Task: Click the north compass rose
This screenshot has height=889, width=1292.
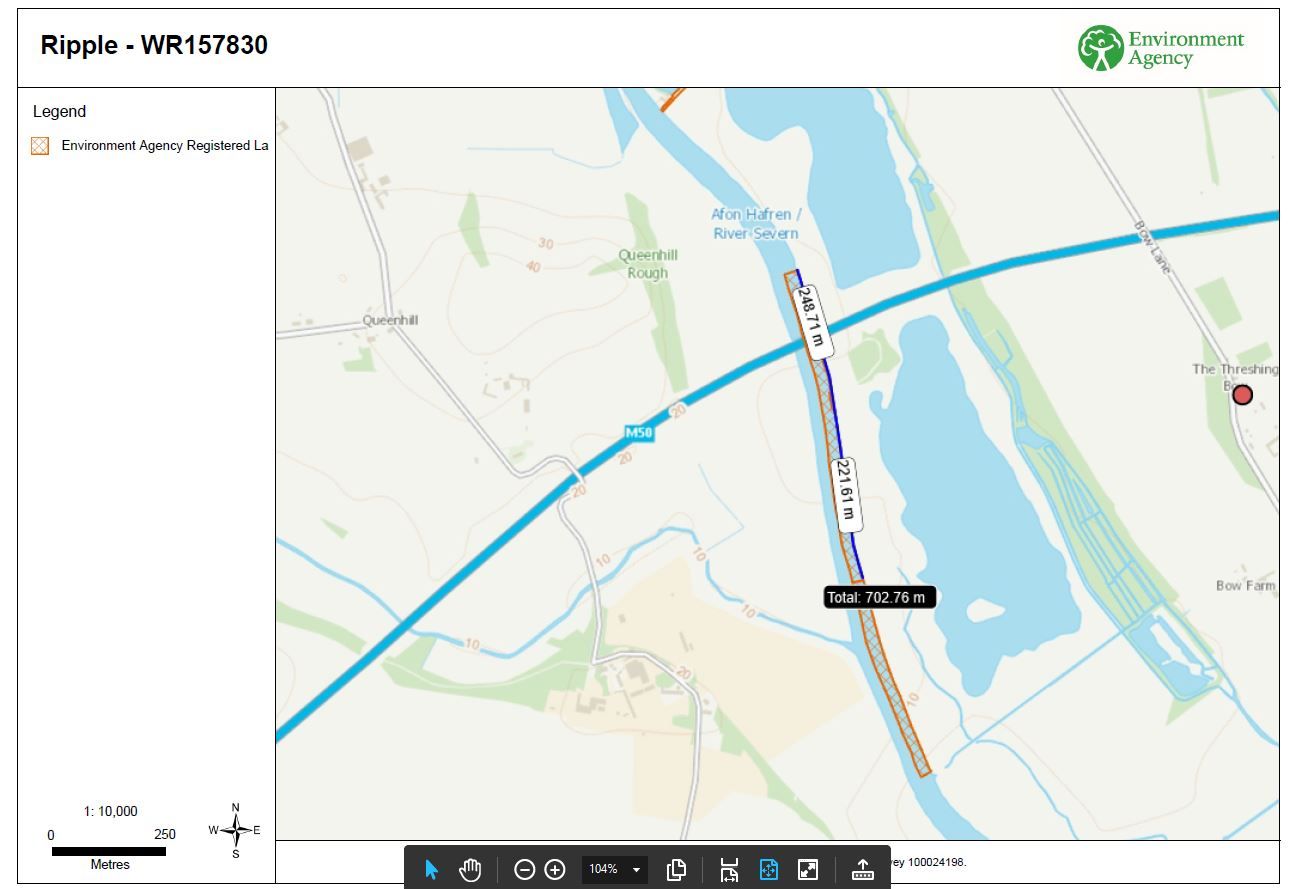Action: click(x=236, y=830)
